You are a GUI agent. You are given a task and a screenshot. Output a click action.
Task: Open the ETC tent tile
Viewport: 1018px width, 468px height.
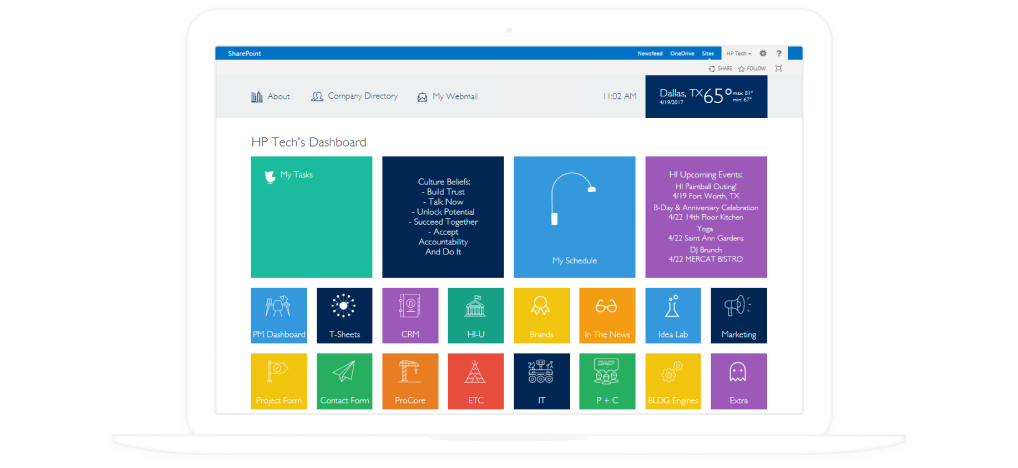[x=475, y=381]
